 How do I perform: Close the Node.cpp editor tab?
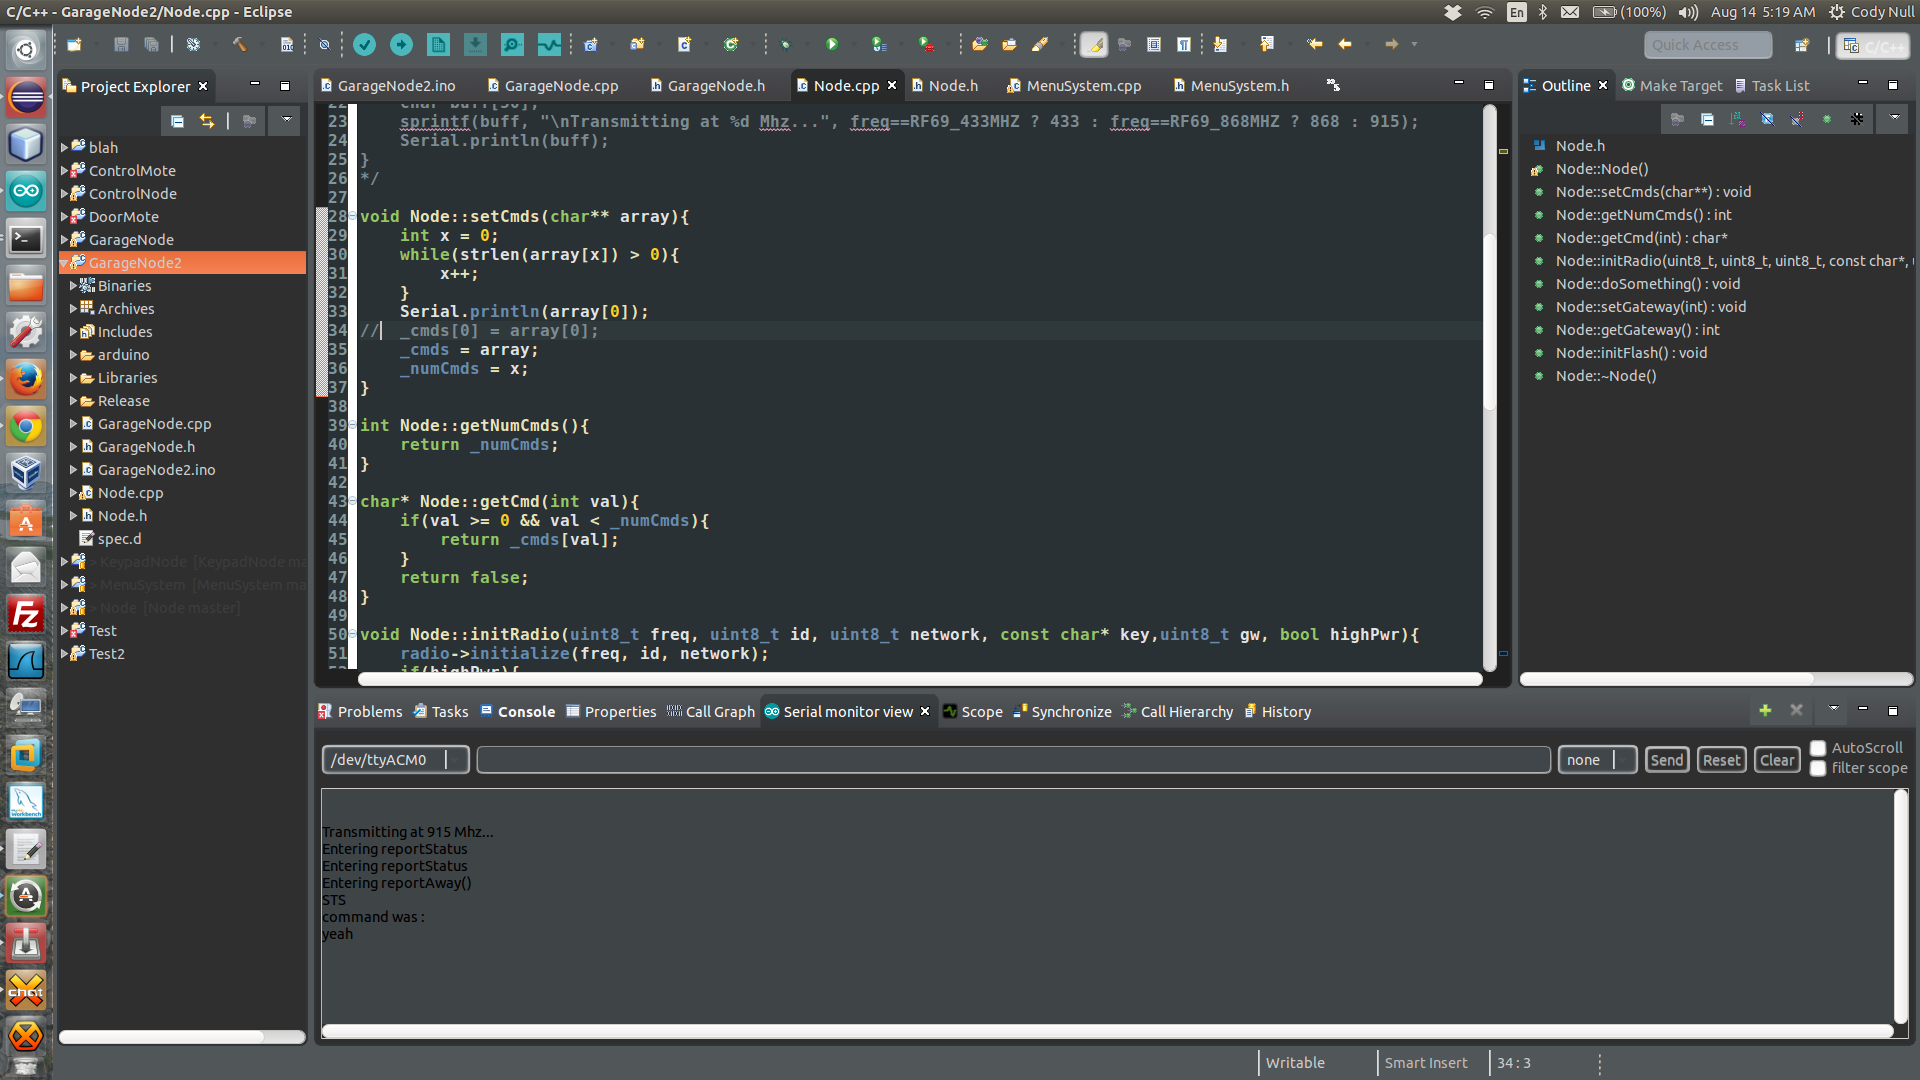point(892,86)
